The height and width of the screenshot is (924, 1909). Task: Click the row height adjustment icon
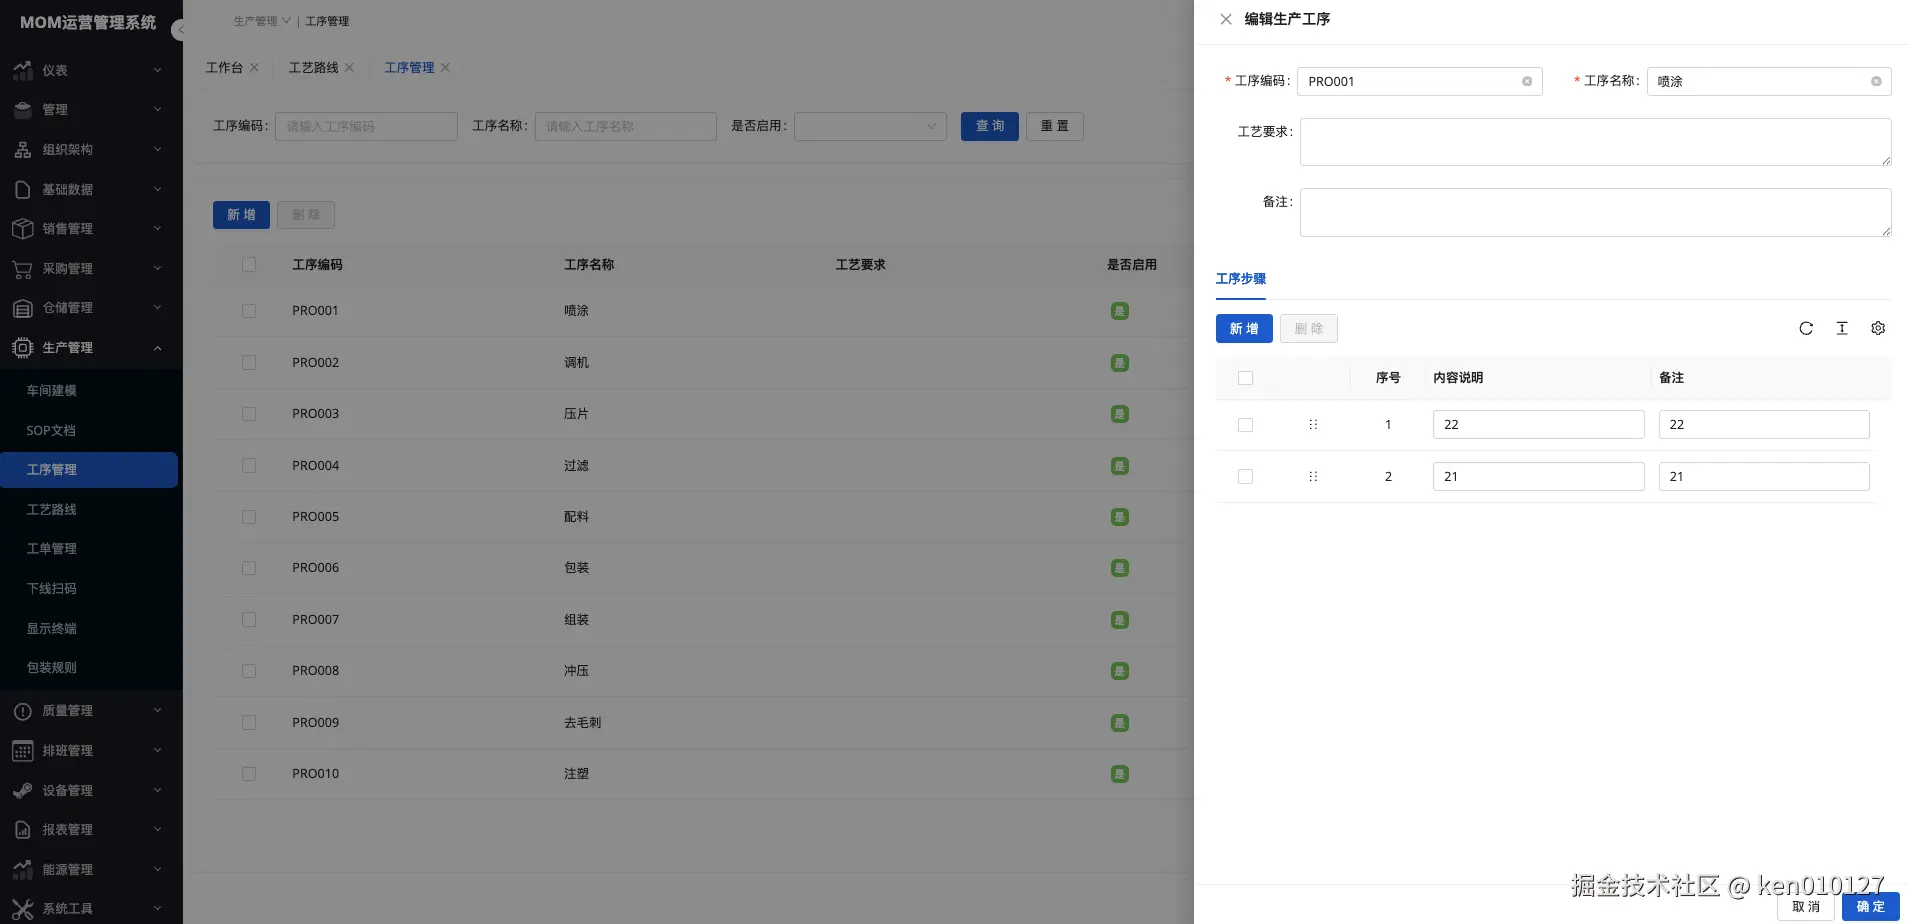click(1842, 328)
